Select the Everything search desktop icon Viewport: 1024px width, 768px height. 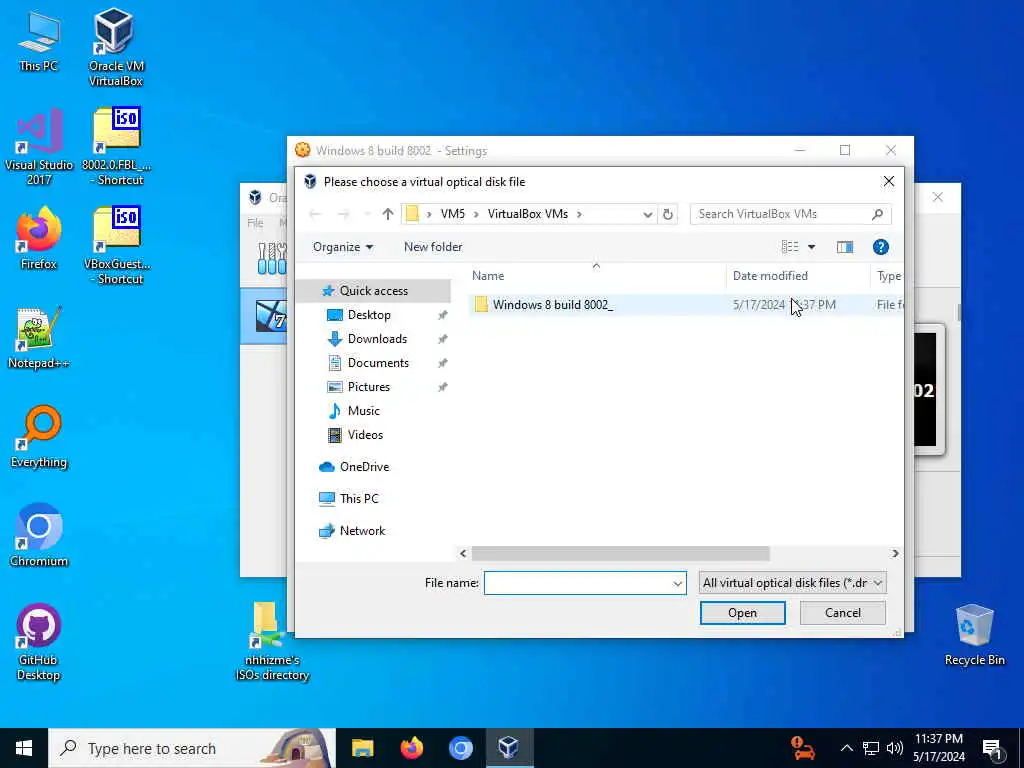pos(39,437)
